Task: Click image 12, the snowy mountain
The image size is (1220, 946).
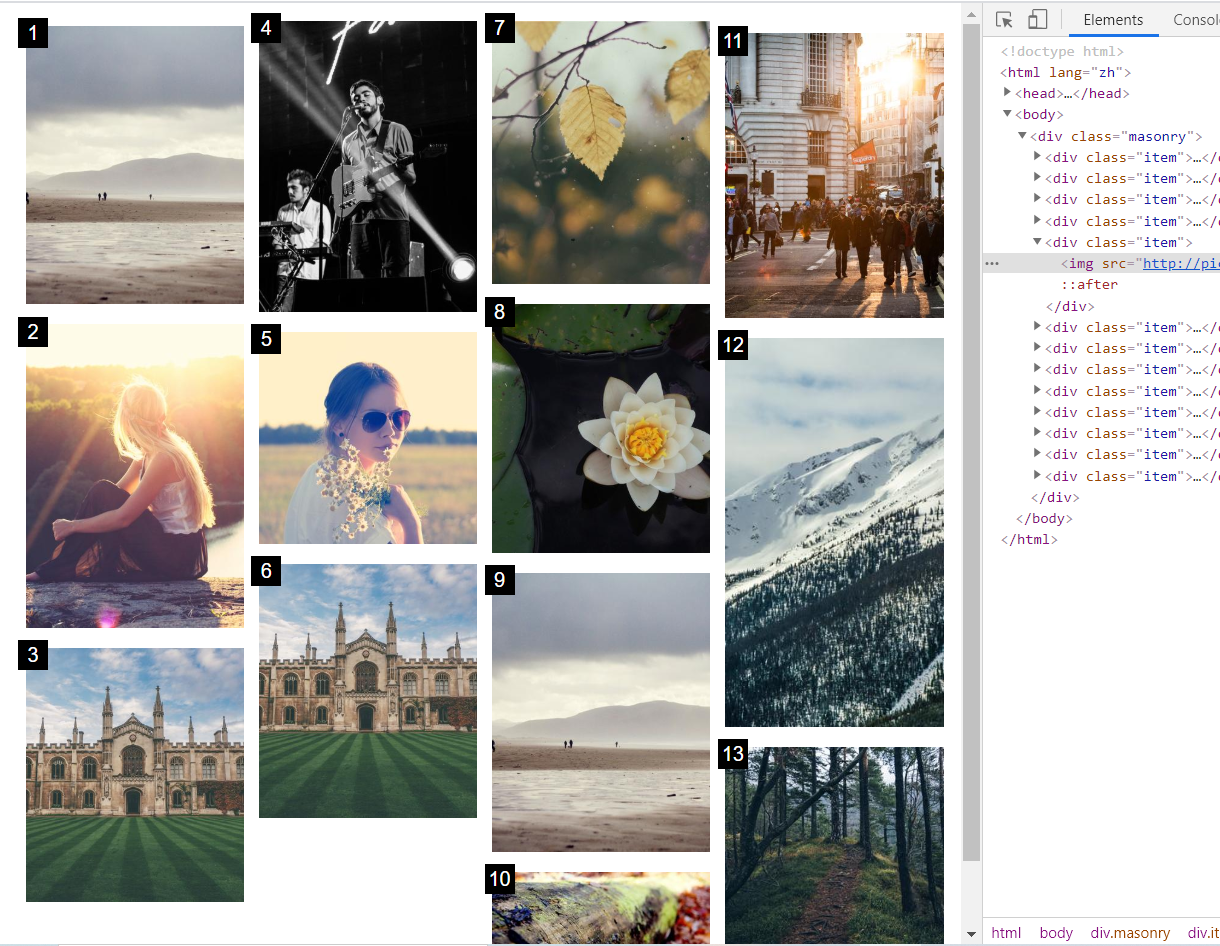Action: [x=834, y=532]
